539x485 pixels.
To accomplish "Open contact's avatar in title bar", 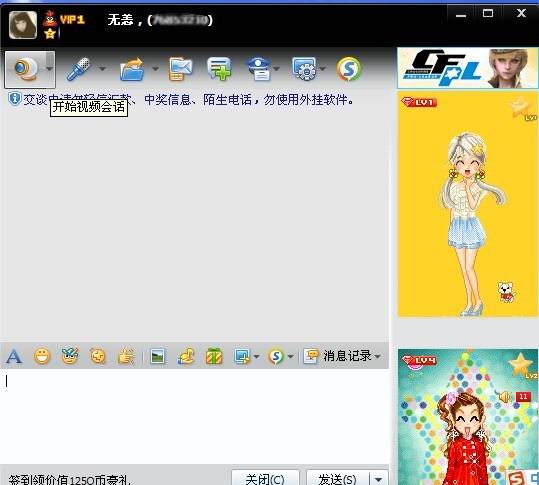I will pyautogui.click(x=23, y=25).
